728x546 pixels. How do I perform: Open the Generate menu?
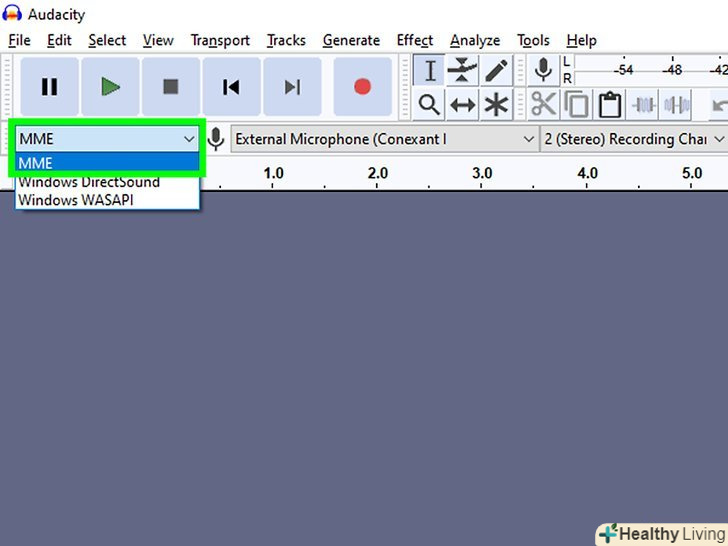tap(351, 40)
